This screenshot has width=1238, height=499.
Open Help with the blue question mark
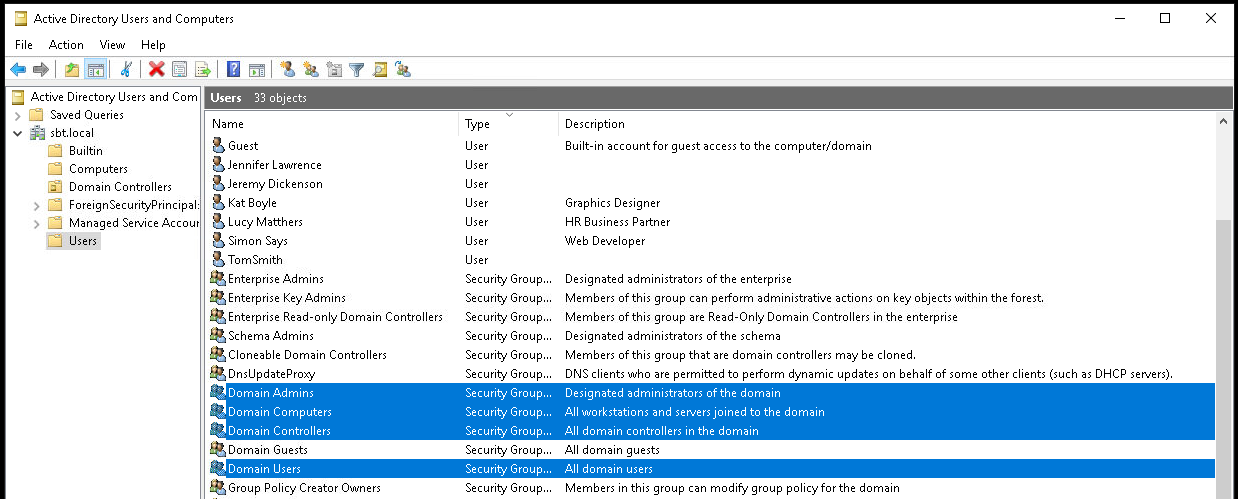pos(233,69)
